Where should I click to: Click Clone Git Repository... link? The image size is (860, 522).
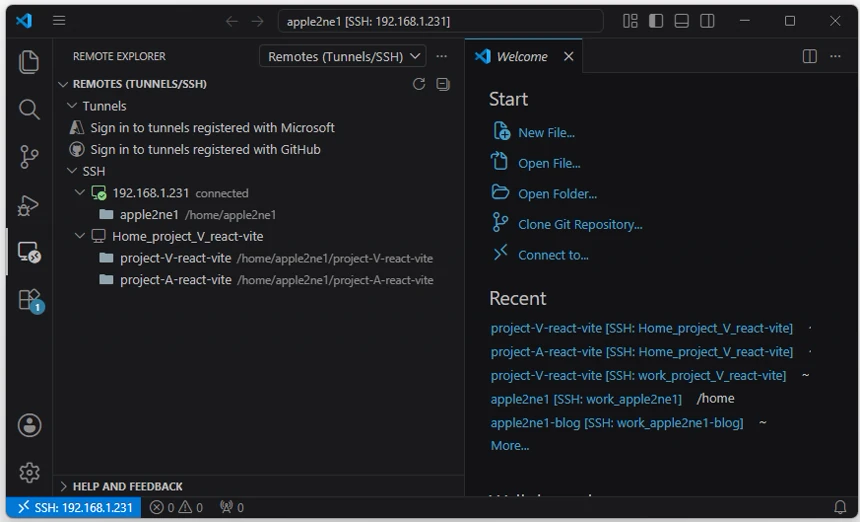click(x=580, y=225)
